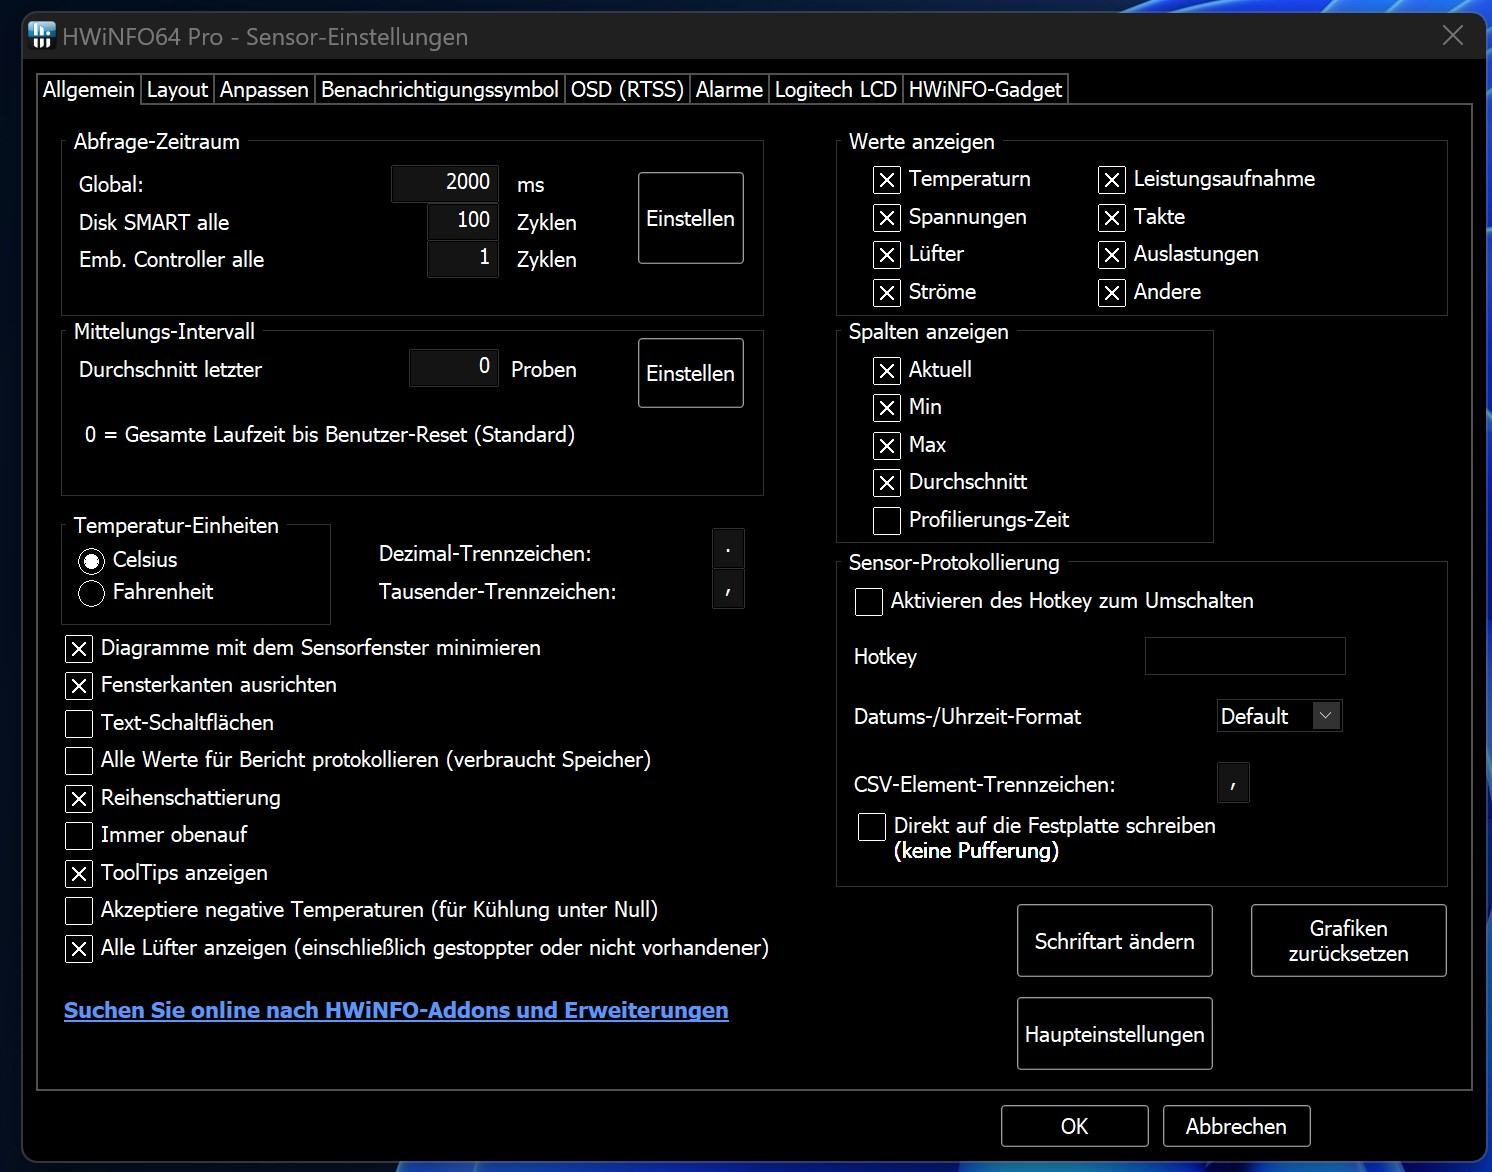
Task: Switch to HWiNFO-Gadget tab
Action: tap(985, 89)
